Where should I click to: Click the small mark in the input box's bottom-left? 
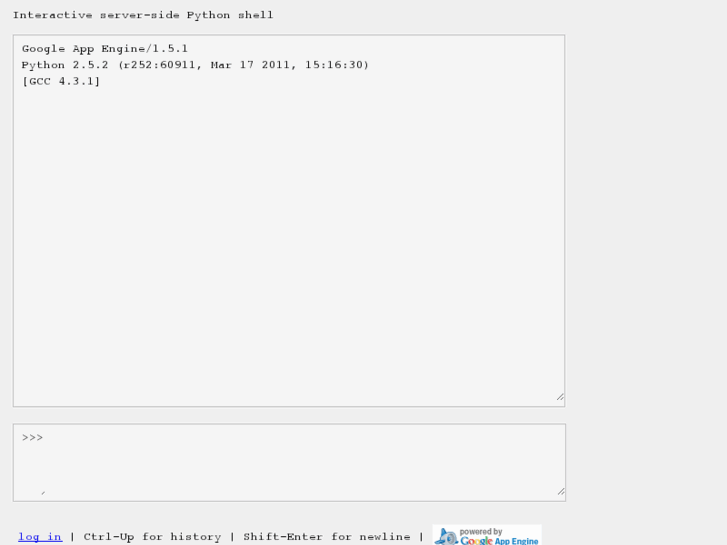click(43, 492)
